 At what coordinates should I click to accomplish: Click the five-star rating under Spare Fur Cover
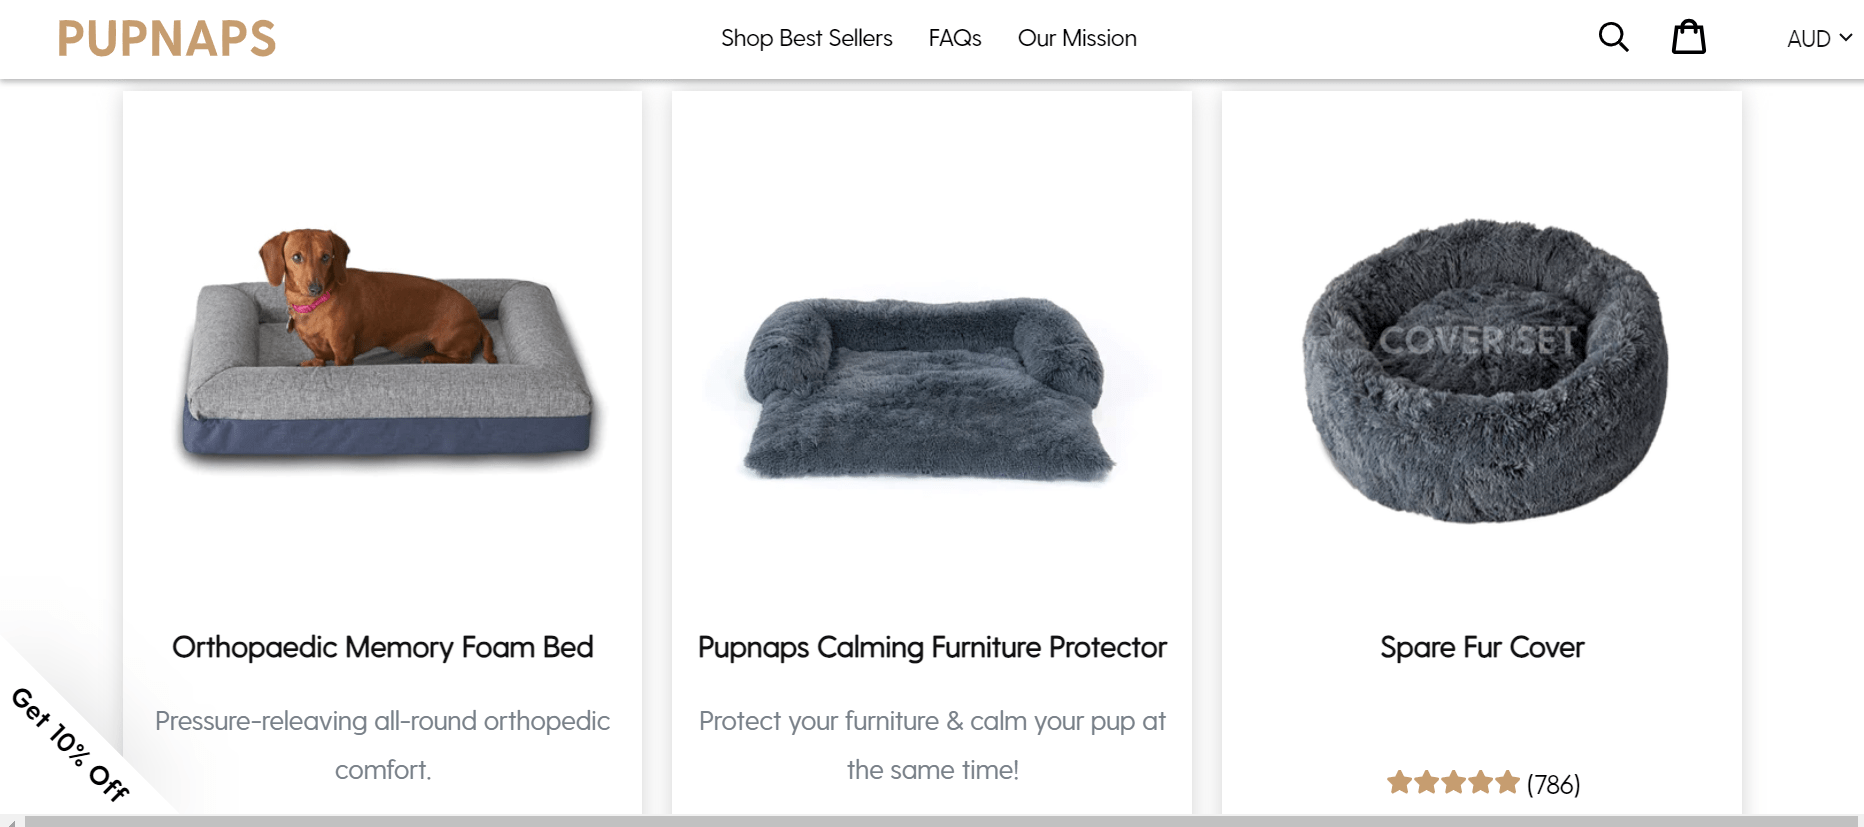click(x=1453, y=783)
